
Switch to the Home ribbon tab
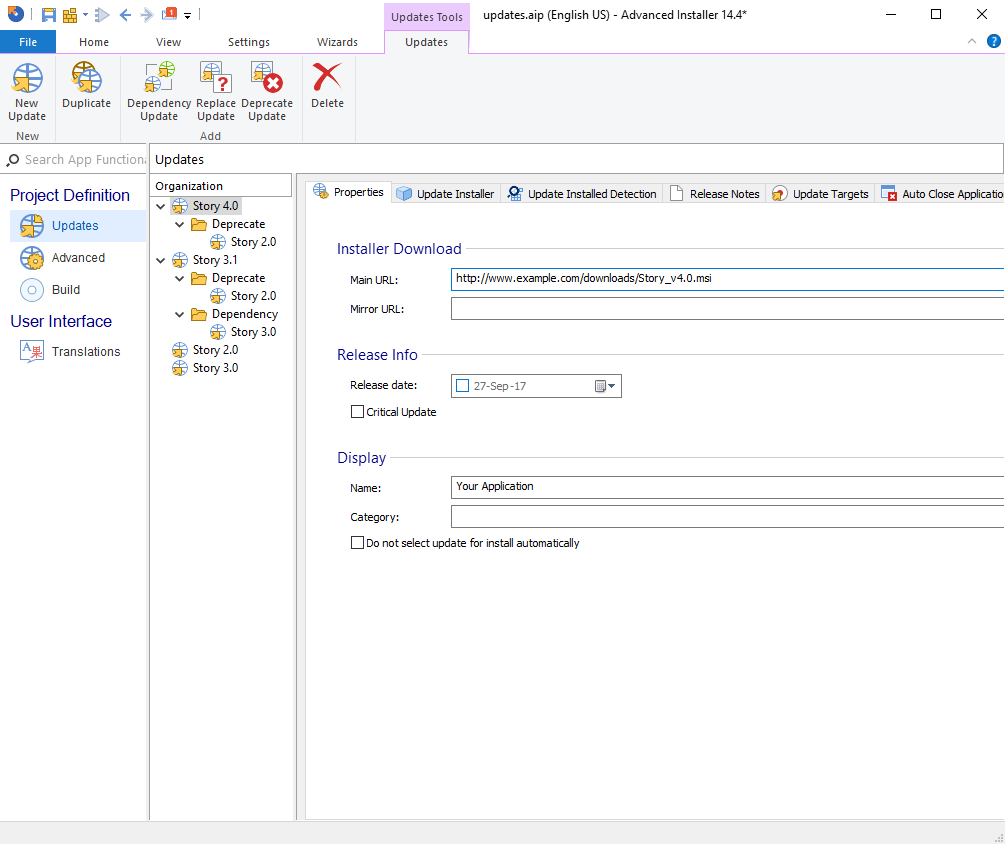pos(94,42)
